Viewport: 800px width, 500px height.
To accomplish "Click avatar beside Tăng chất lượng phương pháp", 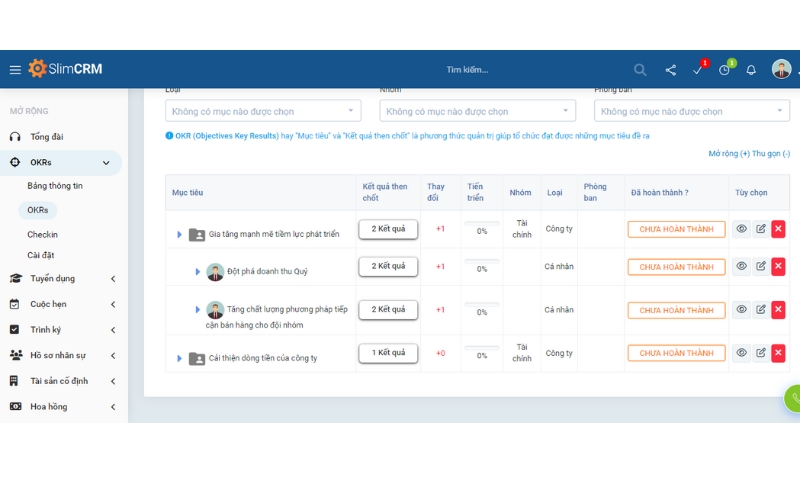I will pyautogui.click(x=215, y=310).
